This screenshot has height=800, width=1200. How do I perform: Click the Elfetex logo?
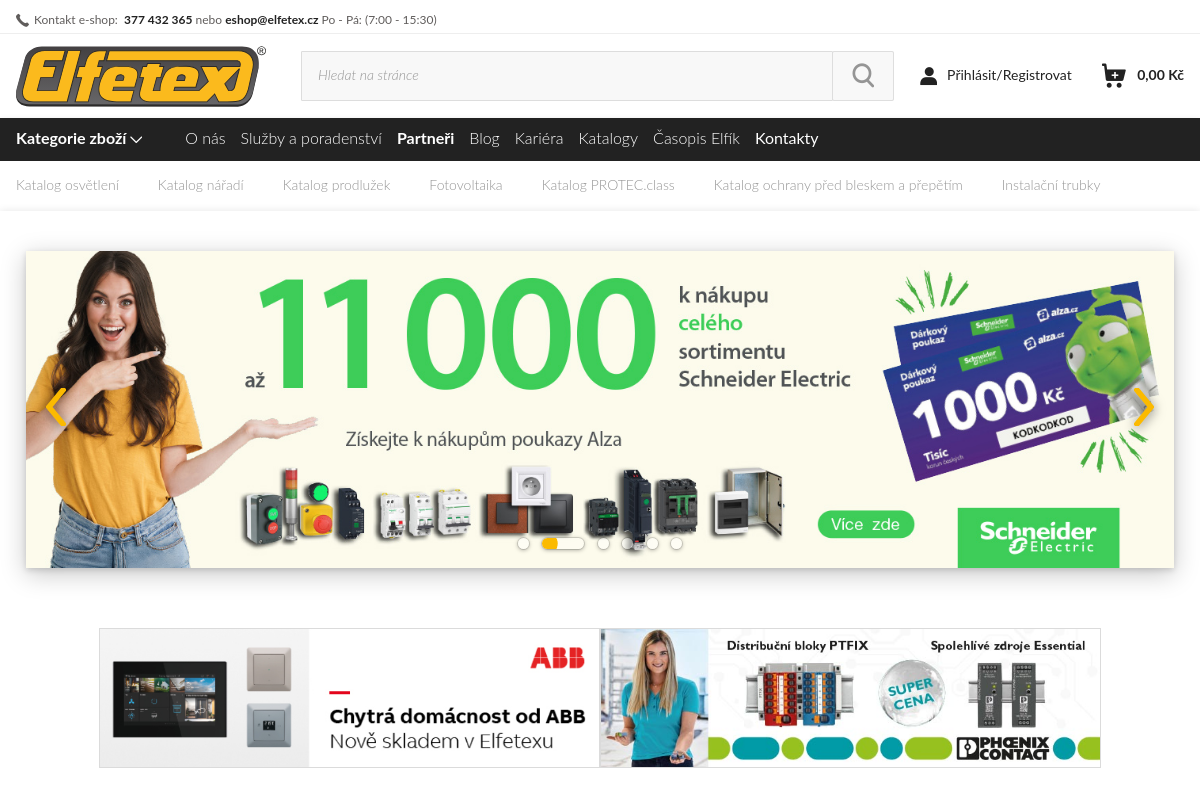coord(139,76)
